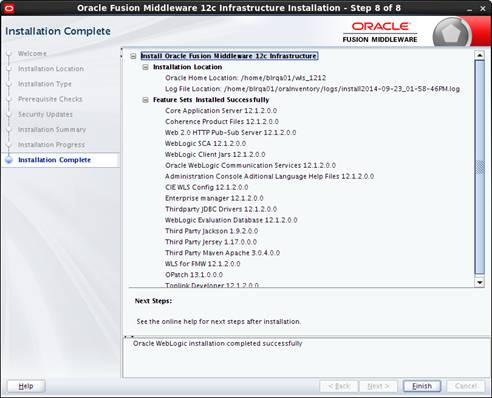This screenshot has width=492, height=398.
Task: Go to Prerequisite Checks step
Action: tap(50, 99)
